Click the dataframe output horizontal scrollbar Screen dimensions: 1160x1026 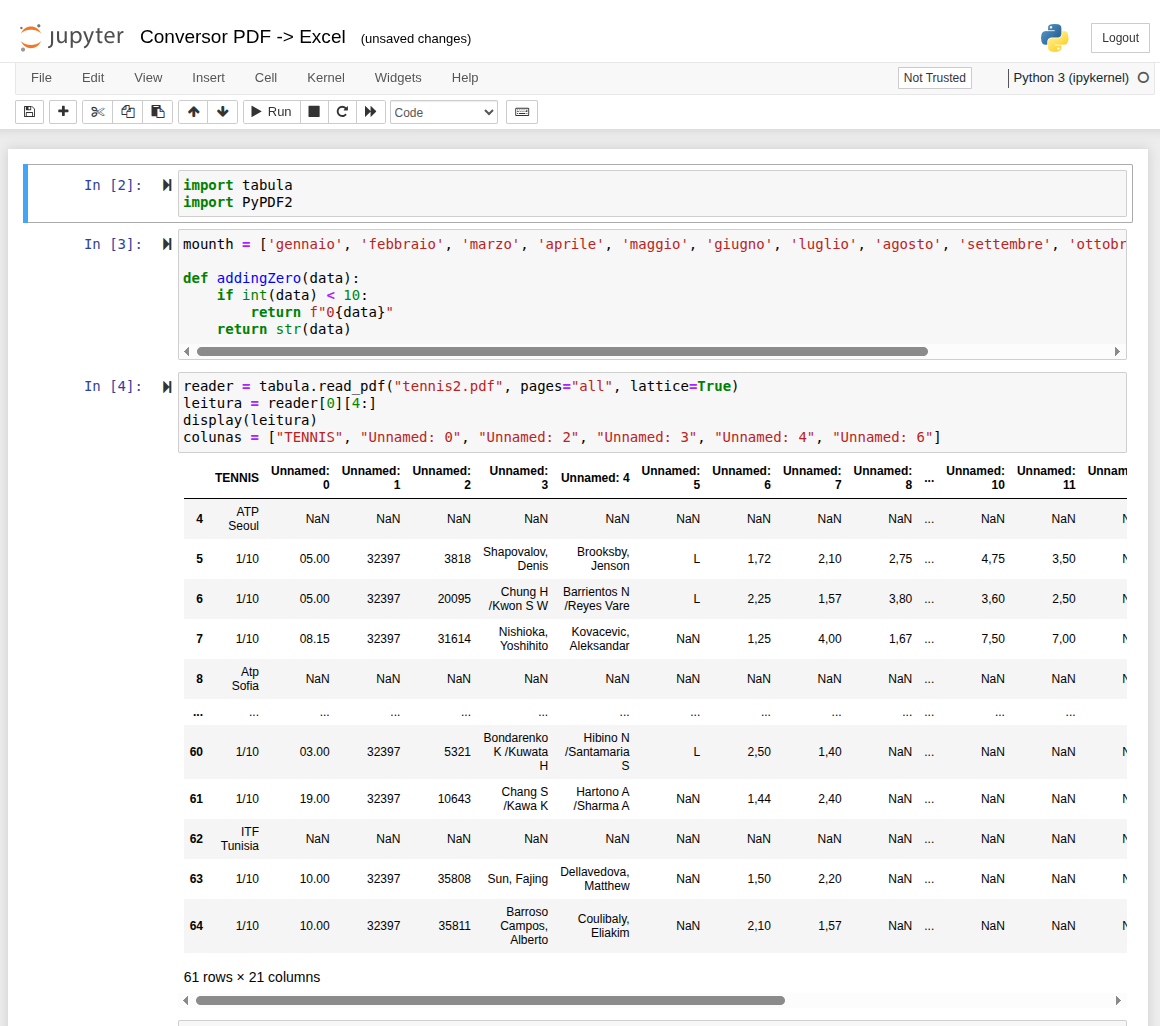click(490, 1000)
